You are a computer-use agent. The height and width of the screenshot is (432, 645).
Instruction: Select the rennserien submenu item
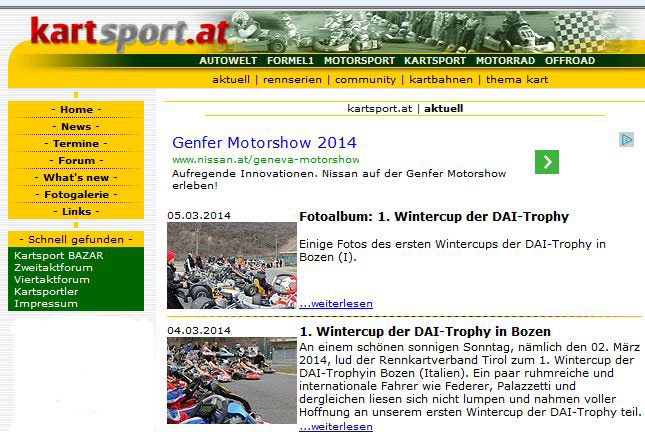point(292,79)
